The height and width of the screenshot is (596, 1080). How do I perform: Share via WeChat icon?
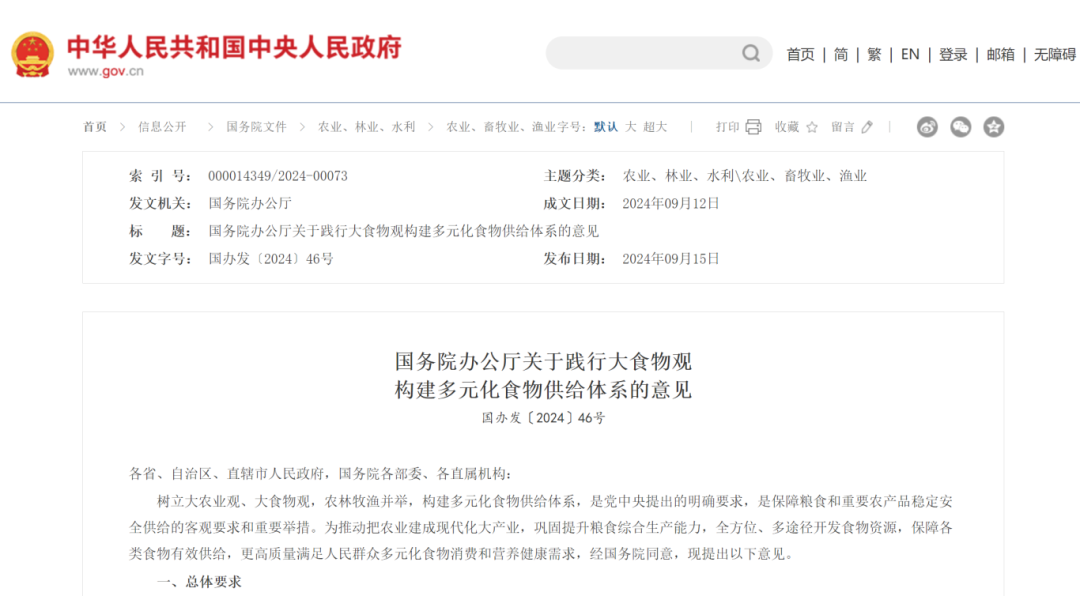click(960, 127)
